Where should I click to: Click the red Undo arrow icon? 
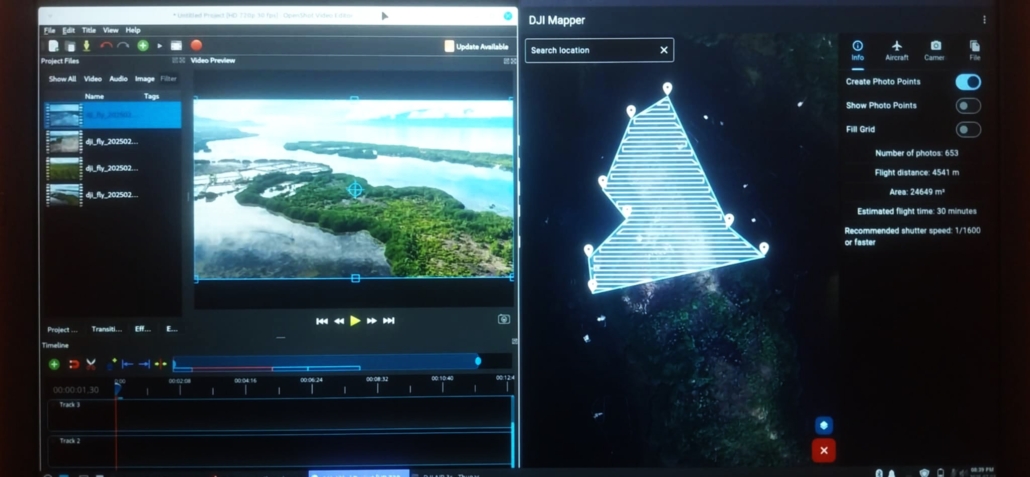106,46
